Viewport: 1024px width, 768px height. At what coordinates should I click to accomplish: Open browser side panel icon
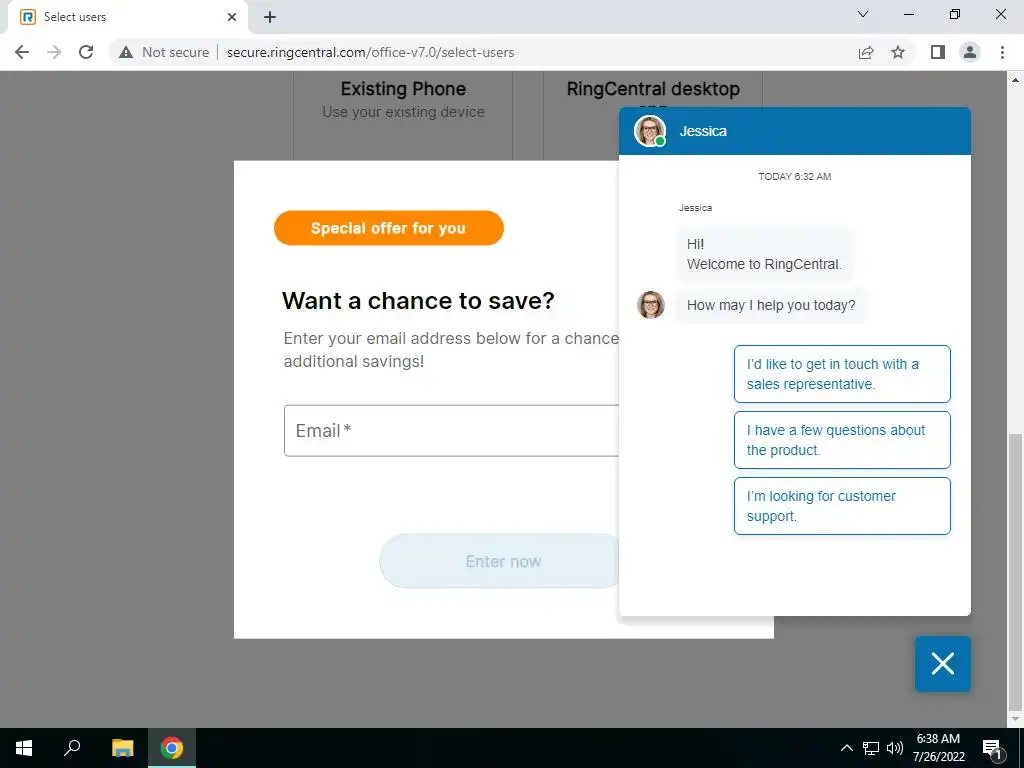click(x=938, y=52)
